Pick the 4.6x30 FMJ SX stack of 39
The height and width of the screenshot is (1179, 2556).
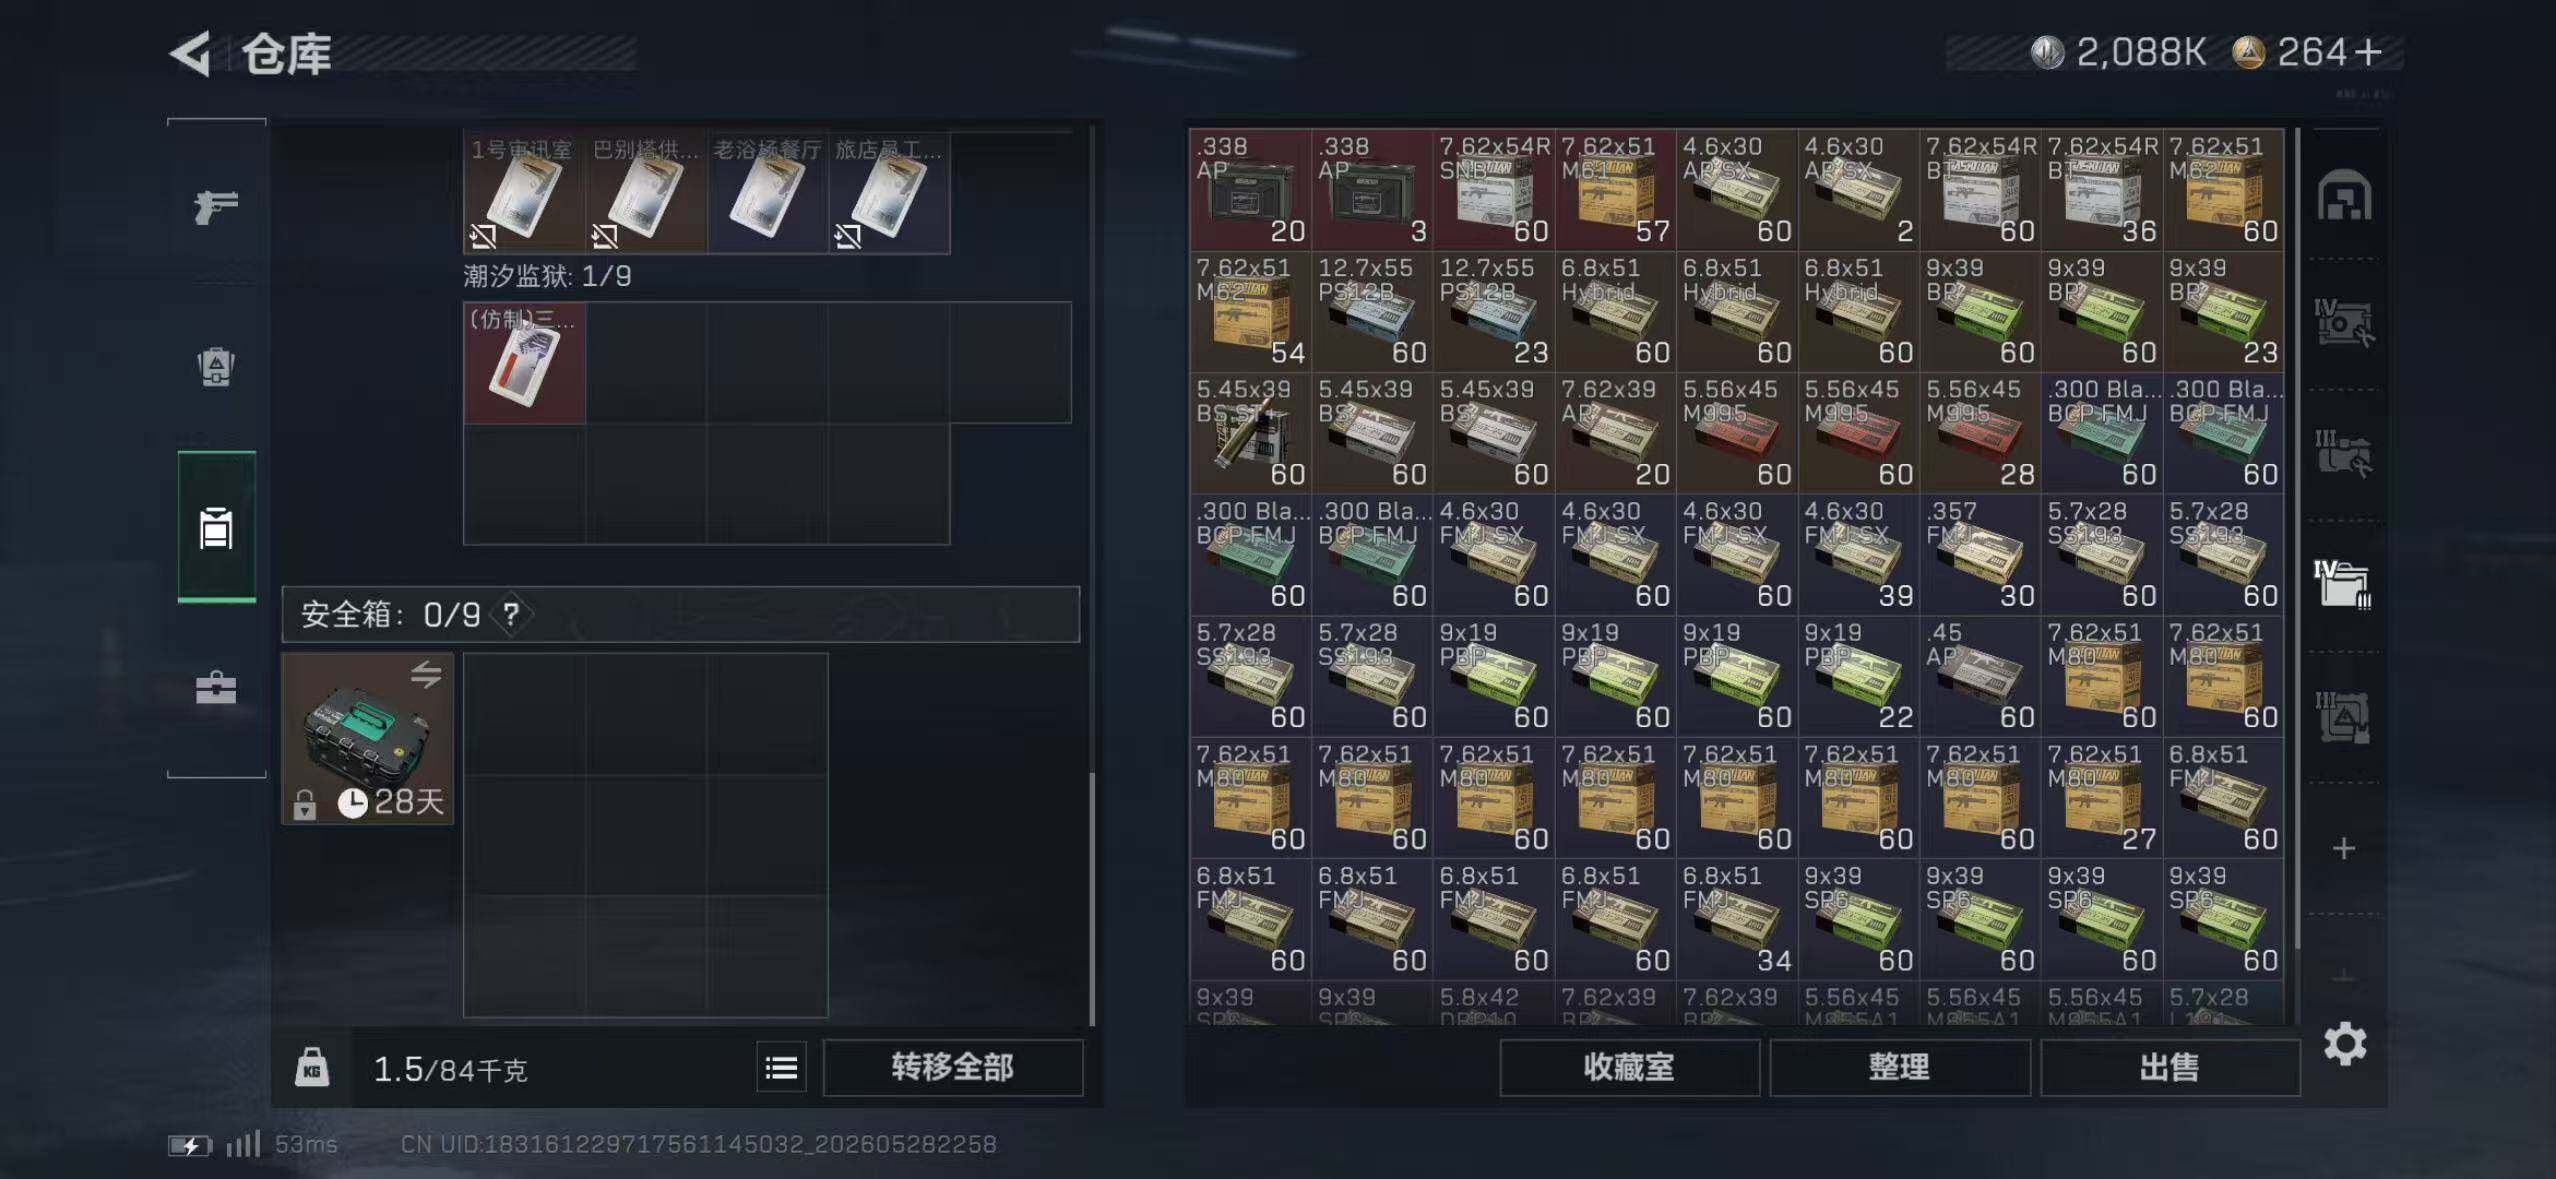1859,555
